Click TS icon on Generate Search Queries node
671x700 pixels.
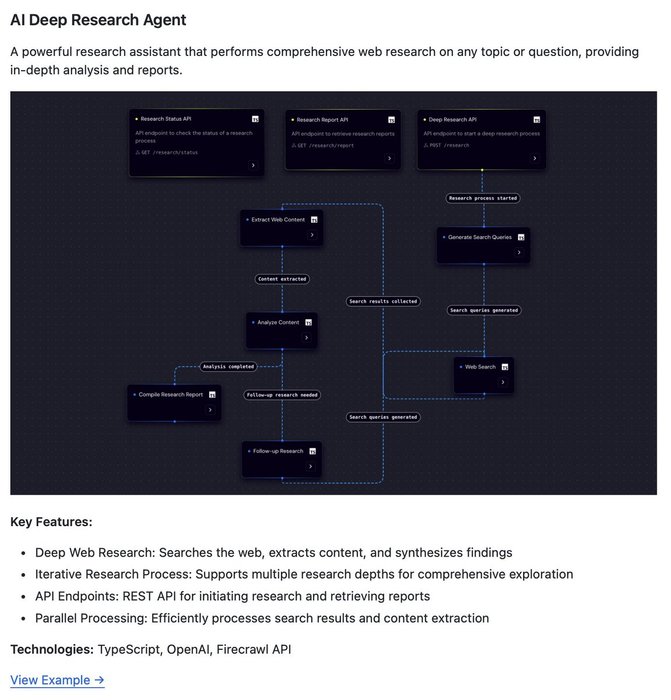click(521, 237)
